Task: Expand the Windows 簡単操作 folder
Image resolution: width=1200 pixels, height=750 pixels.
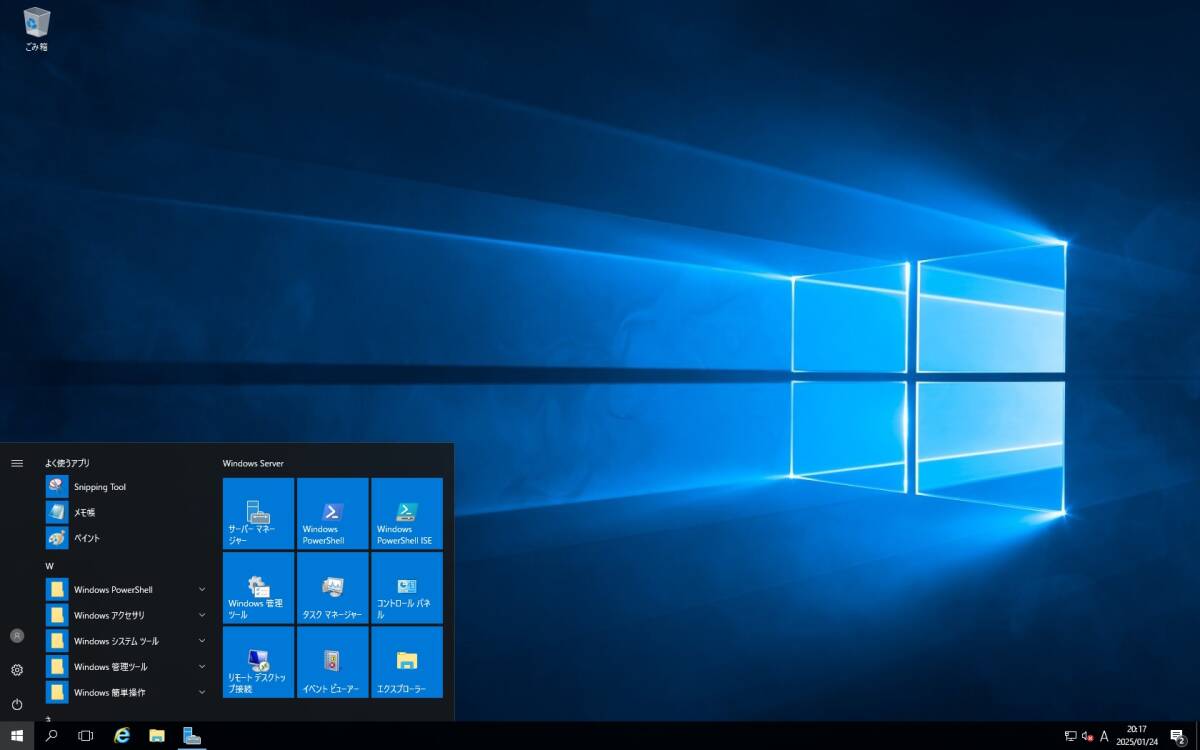Action: tap(127, 692)
